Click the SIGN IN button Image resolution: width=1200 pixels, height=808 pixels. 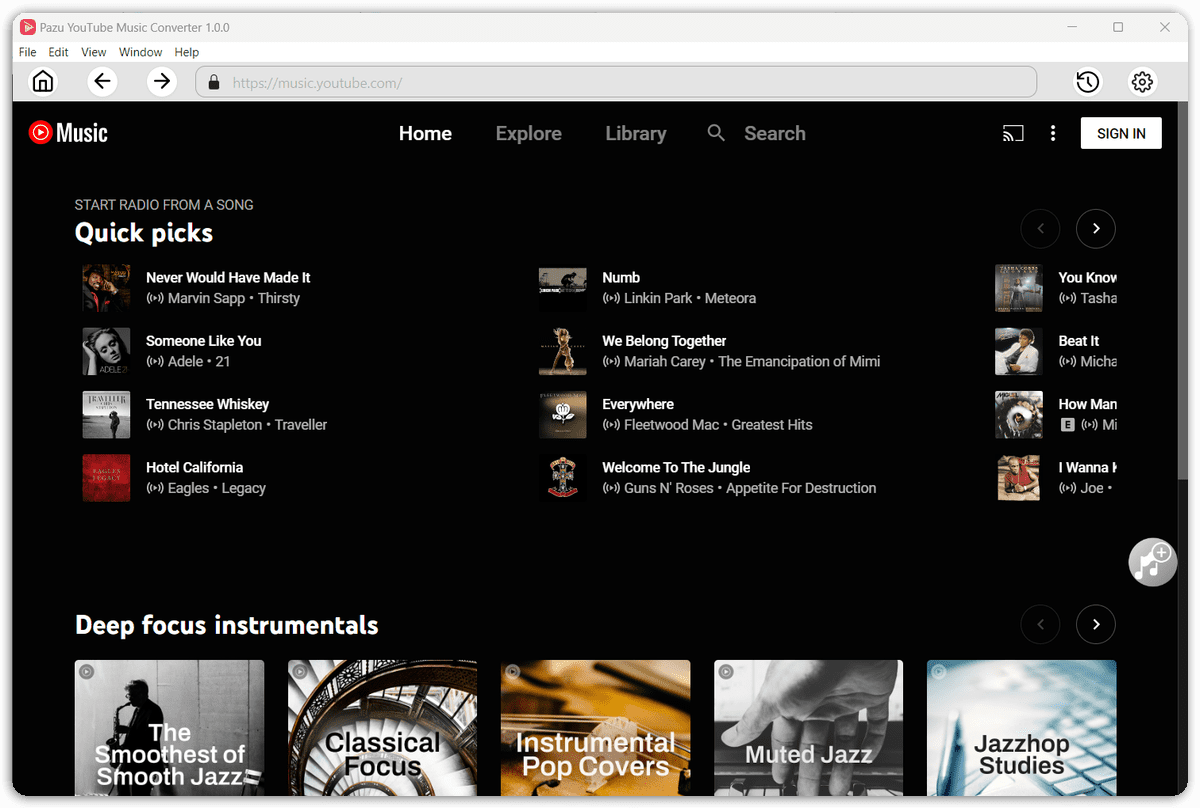1121,133
